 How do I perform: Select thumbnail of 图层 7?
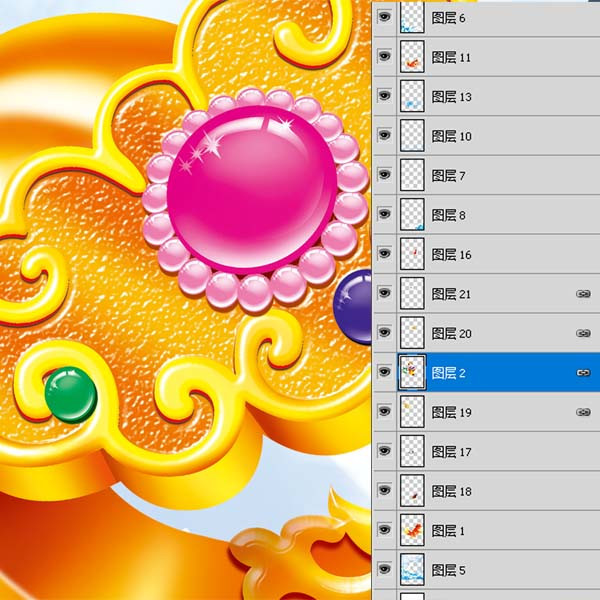point(412,175)
